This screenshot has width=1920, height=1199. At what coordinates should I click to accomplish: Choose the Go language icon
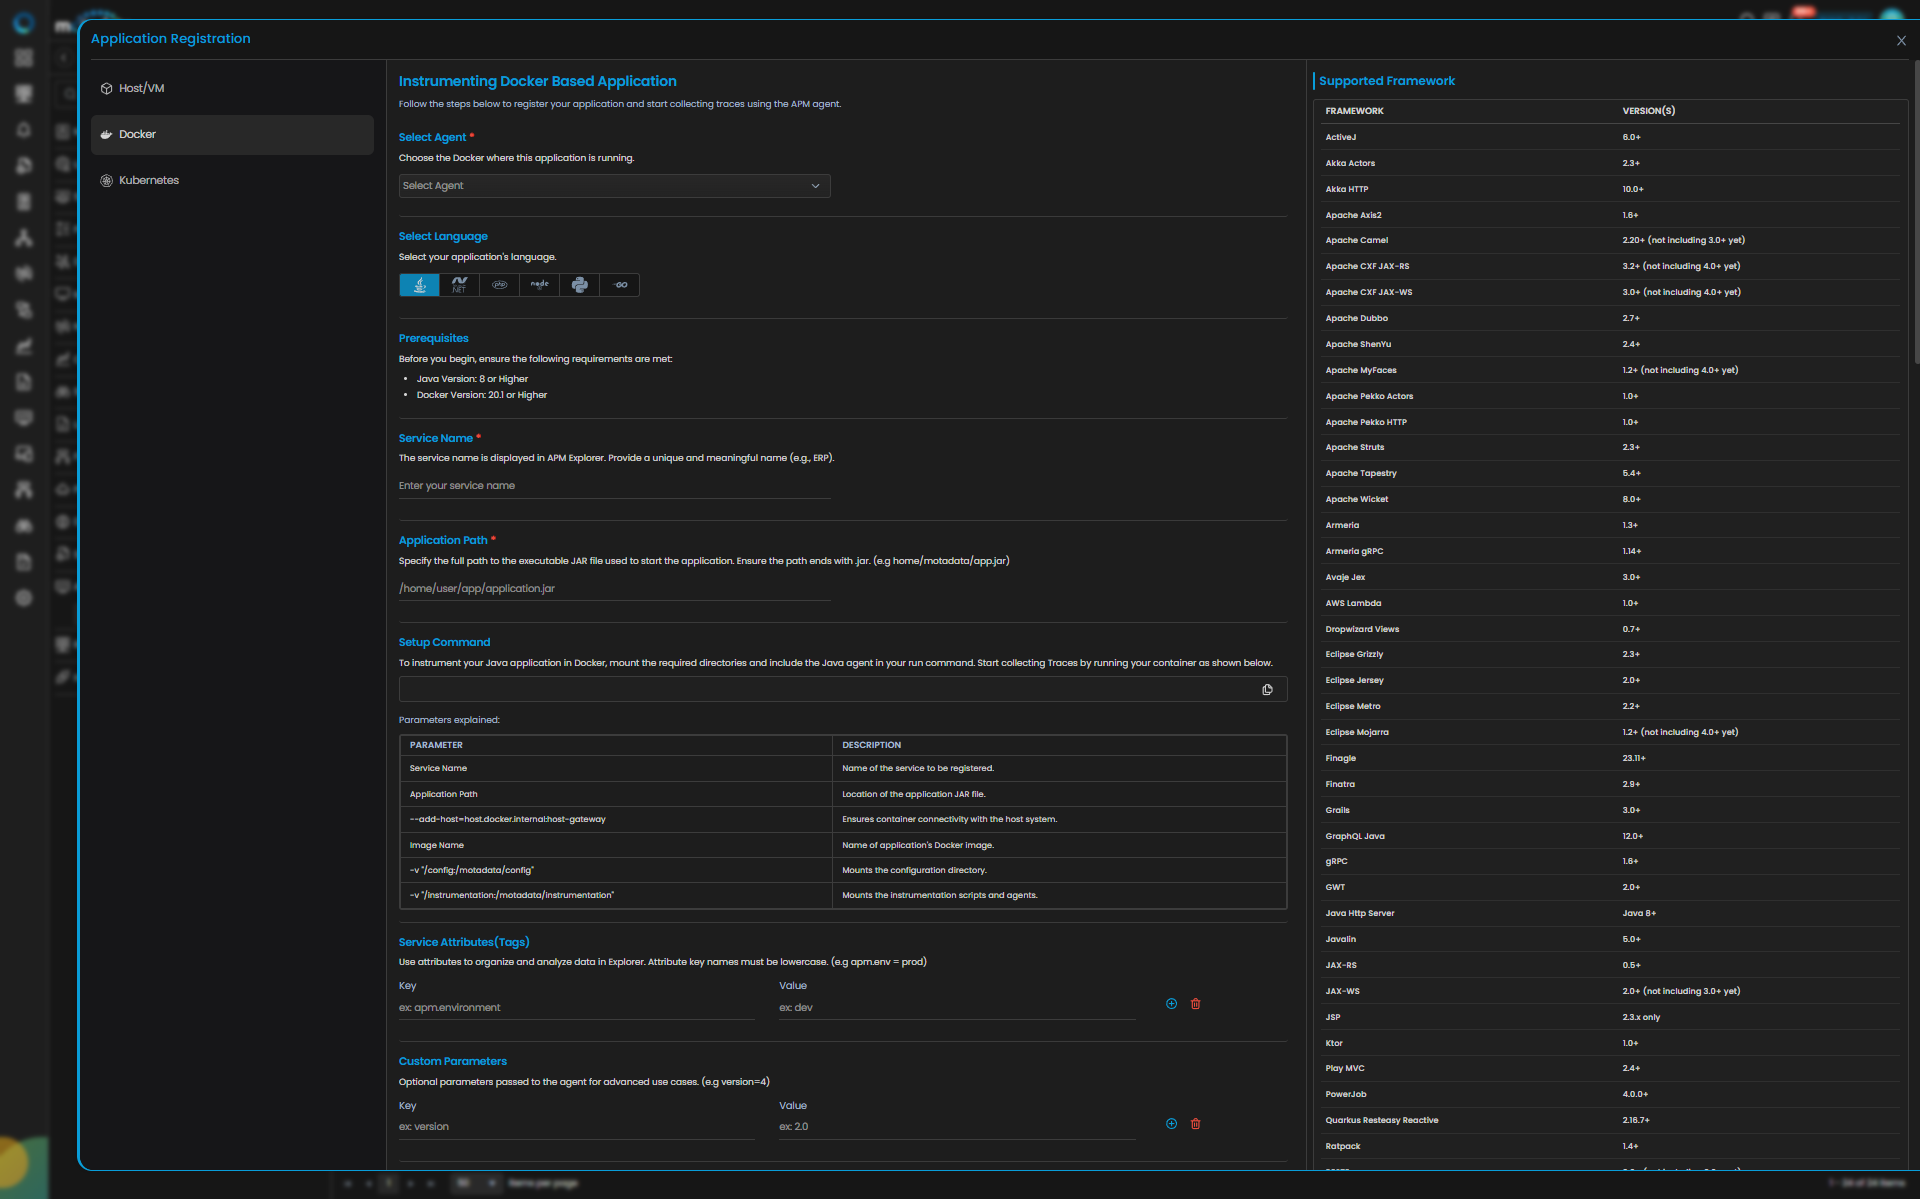point(620,285)
